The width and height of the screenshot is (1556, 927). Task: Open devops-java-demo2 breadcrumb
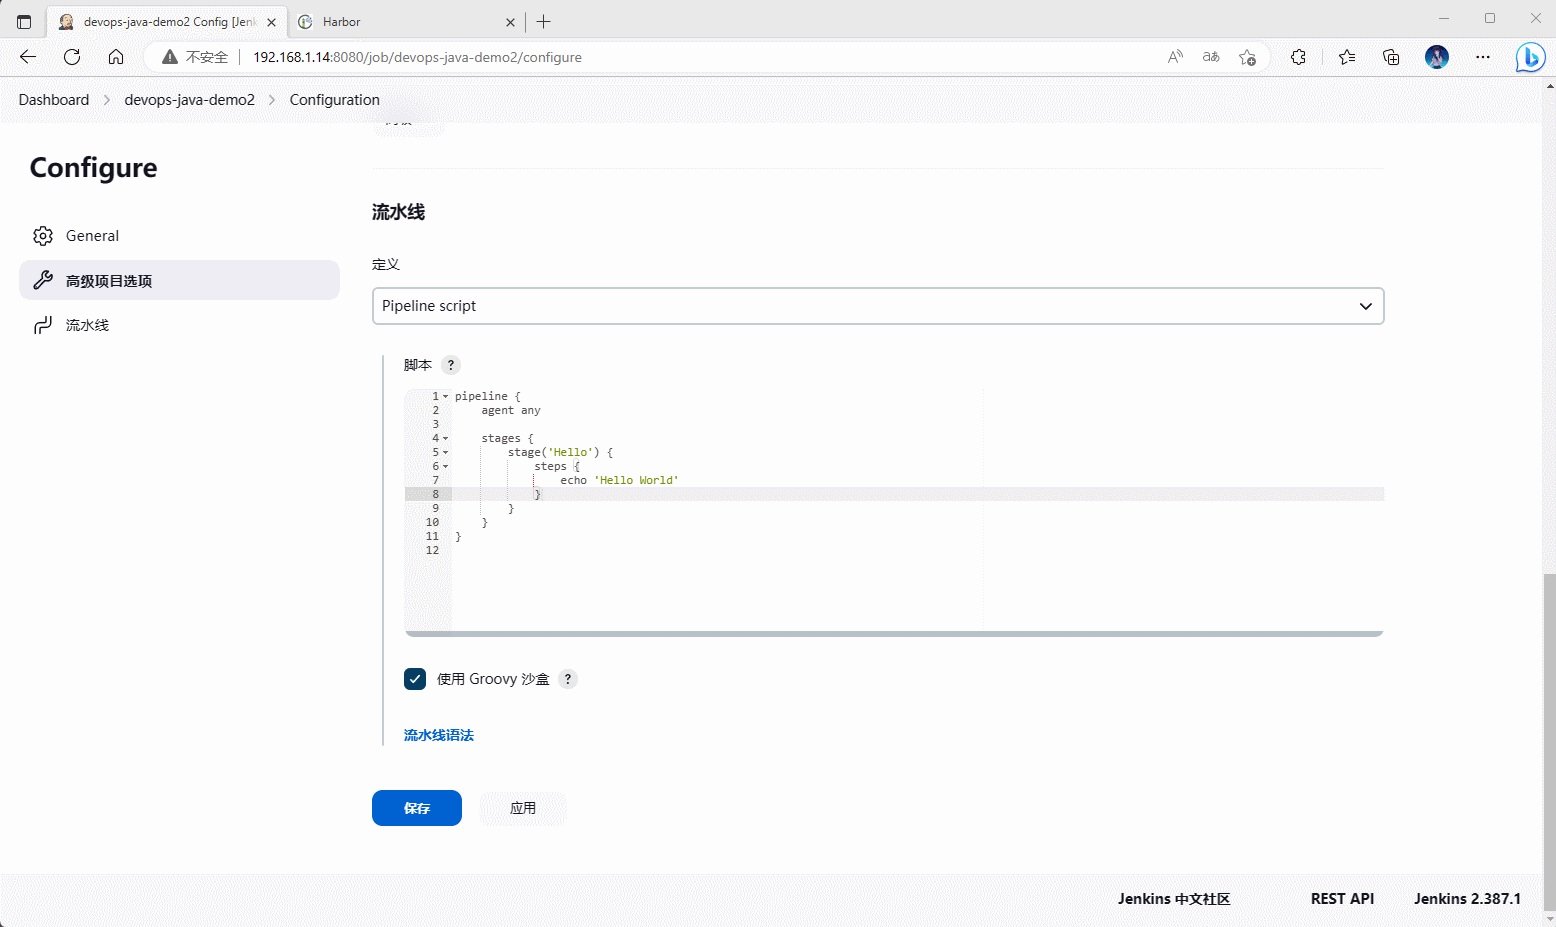click(x=189, y=100)
